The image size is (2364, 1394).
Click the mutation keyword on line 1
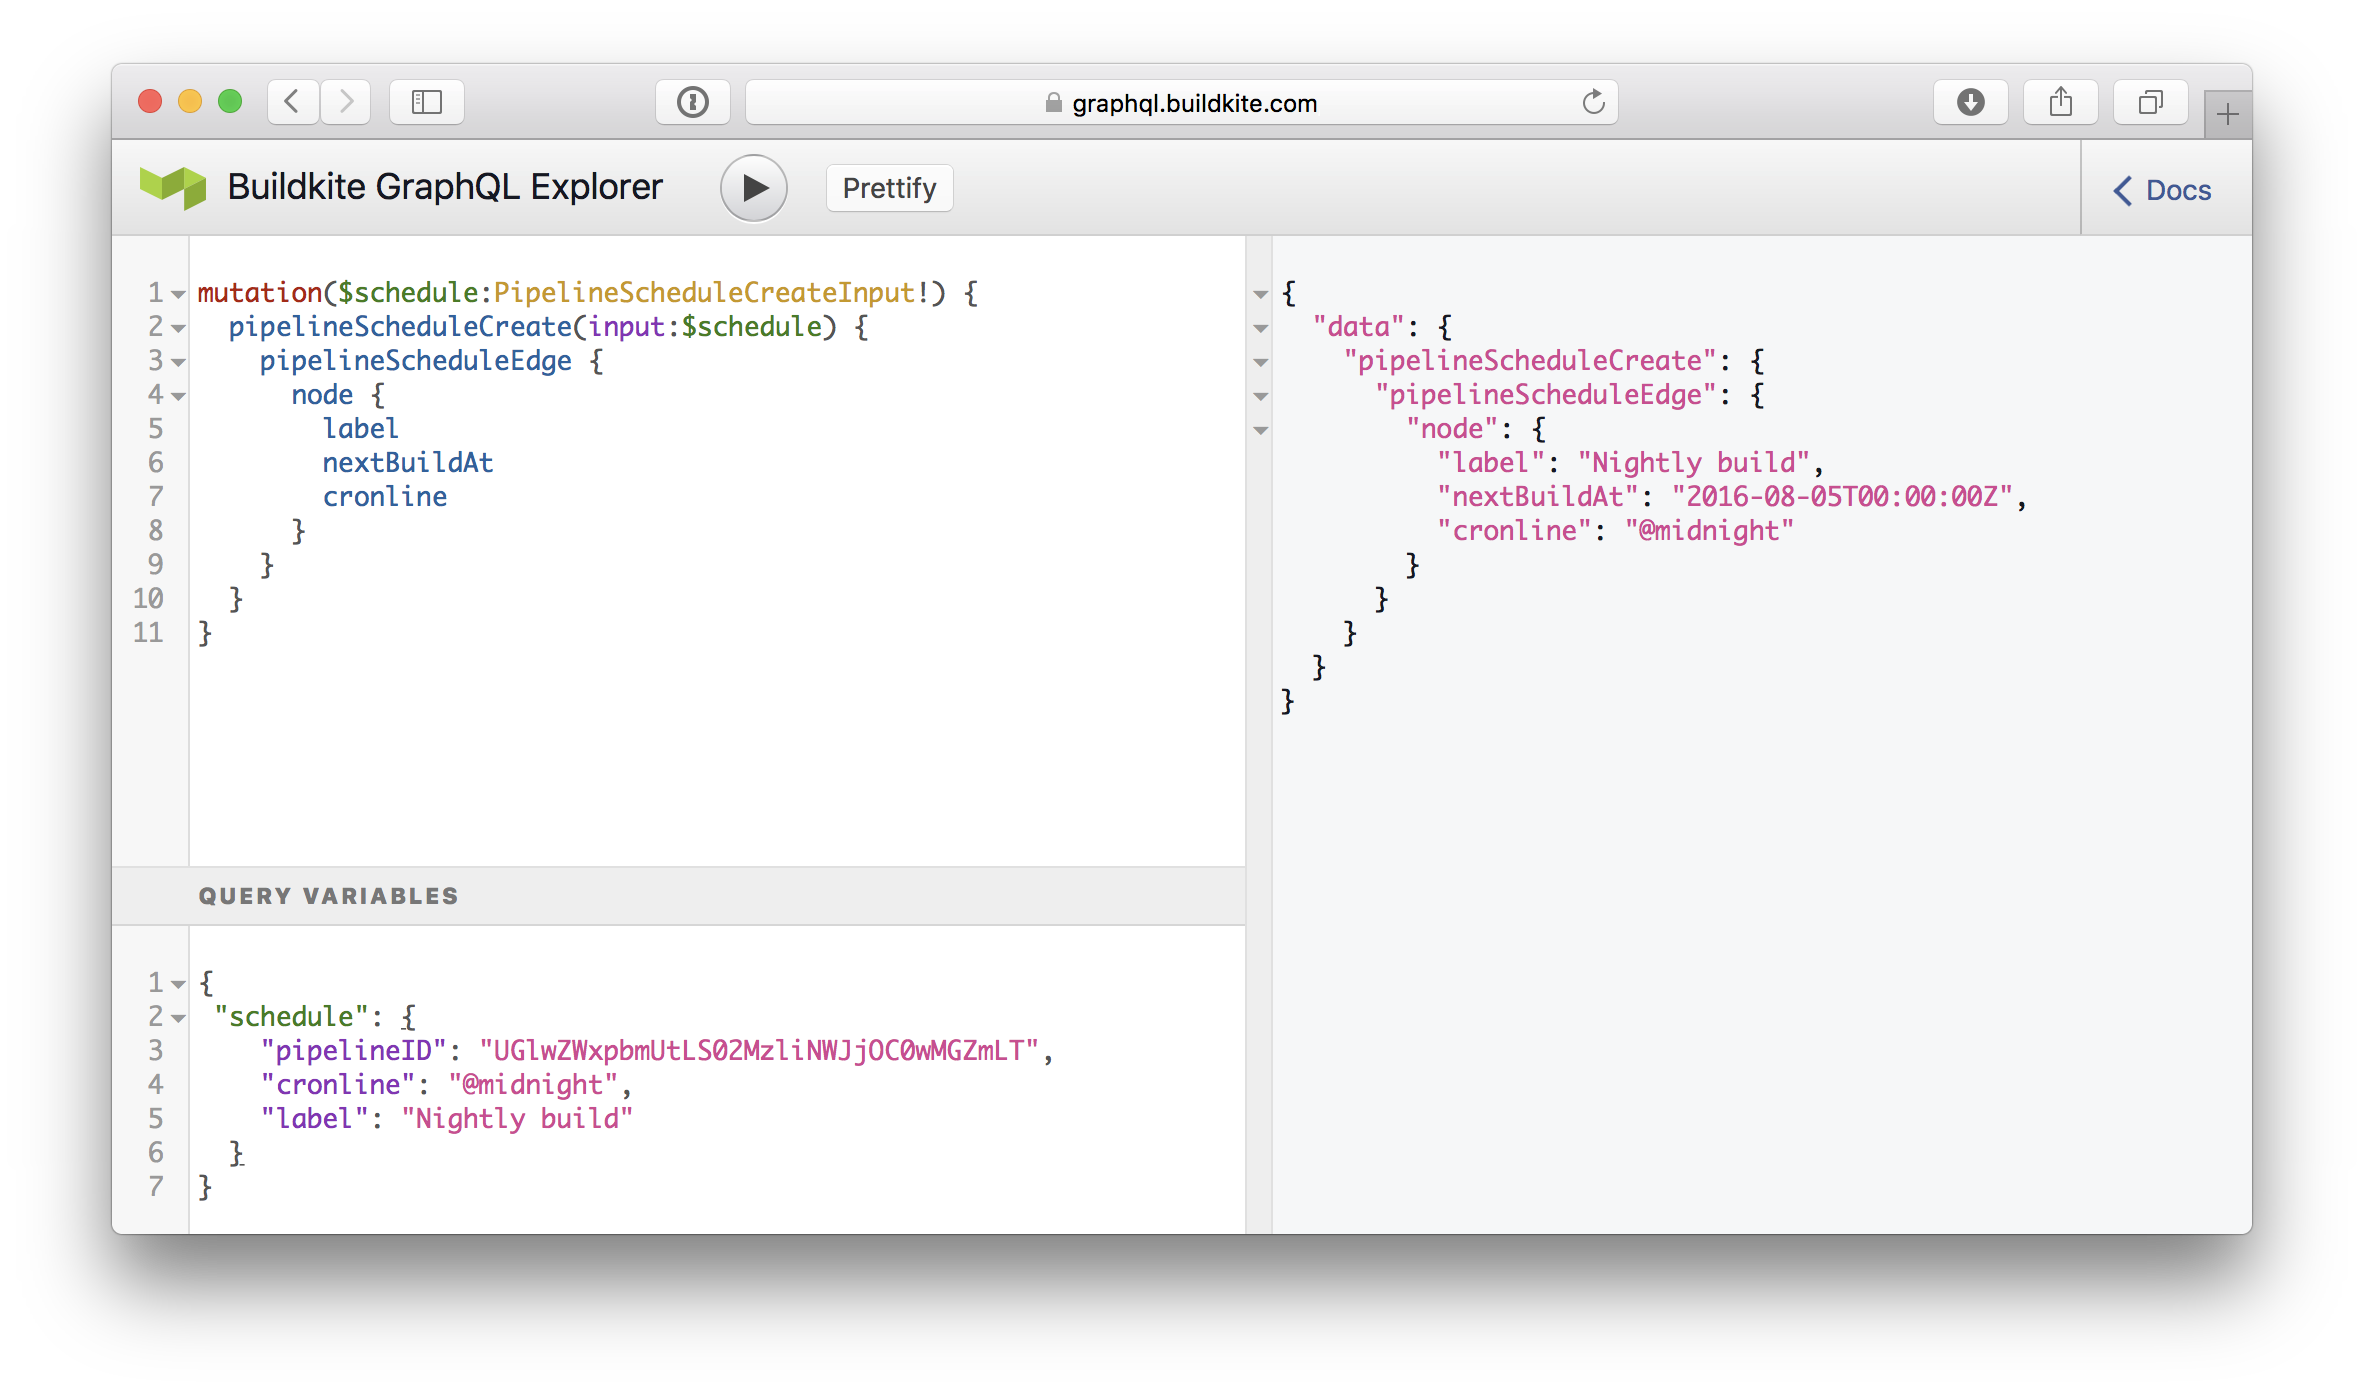[x=259, y=292]
